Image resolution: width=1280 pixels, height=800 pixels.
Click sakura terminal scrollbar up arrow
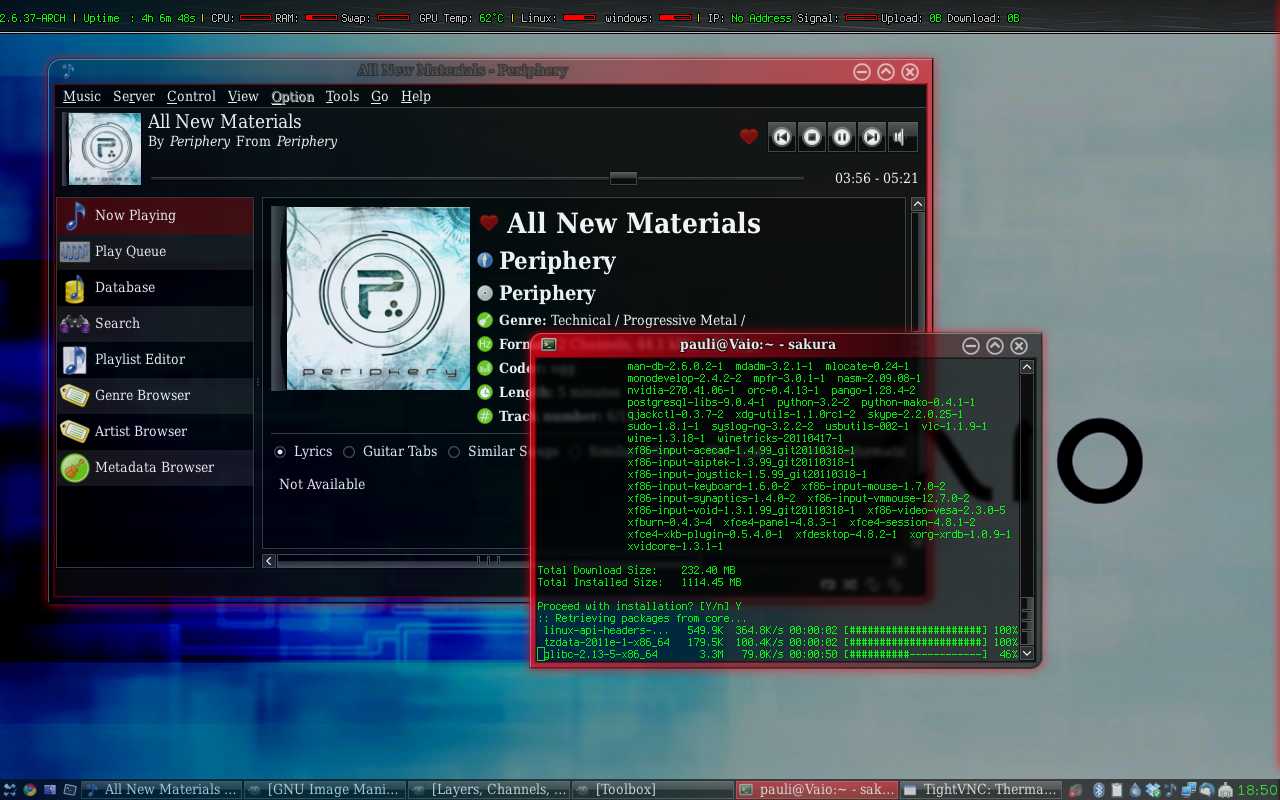pyautogui.click(x=1026, y=368)
